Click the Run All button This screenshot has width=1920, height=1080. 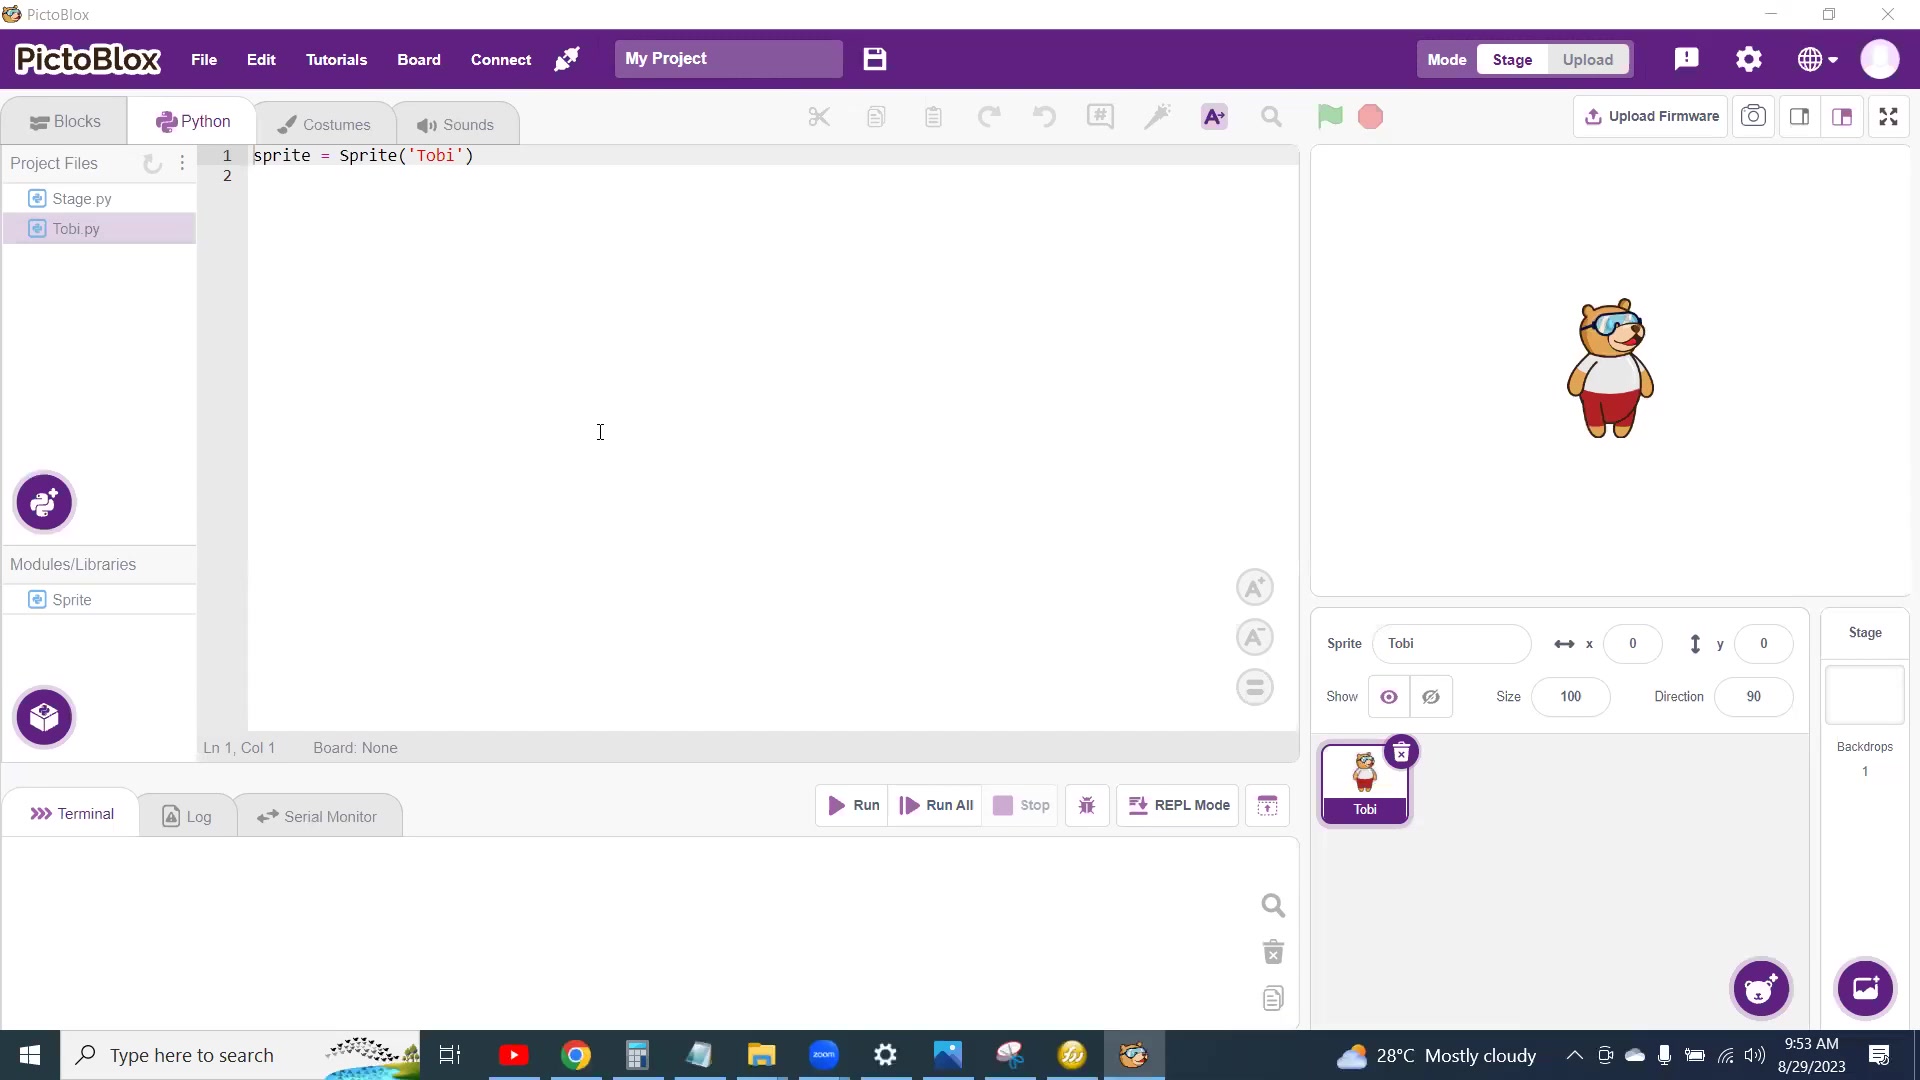tap(935, 805)
